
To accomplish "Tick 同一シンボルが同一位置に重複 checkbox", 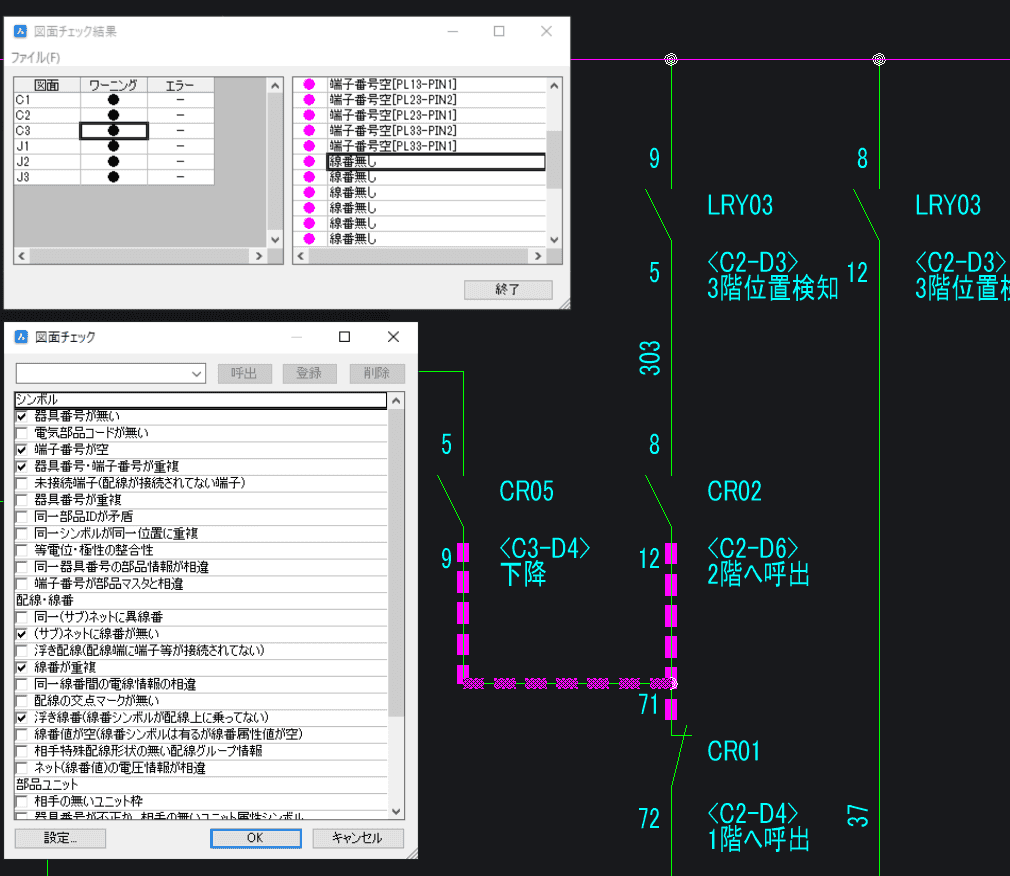I will [22, 533].
